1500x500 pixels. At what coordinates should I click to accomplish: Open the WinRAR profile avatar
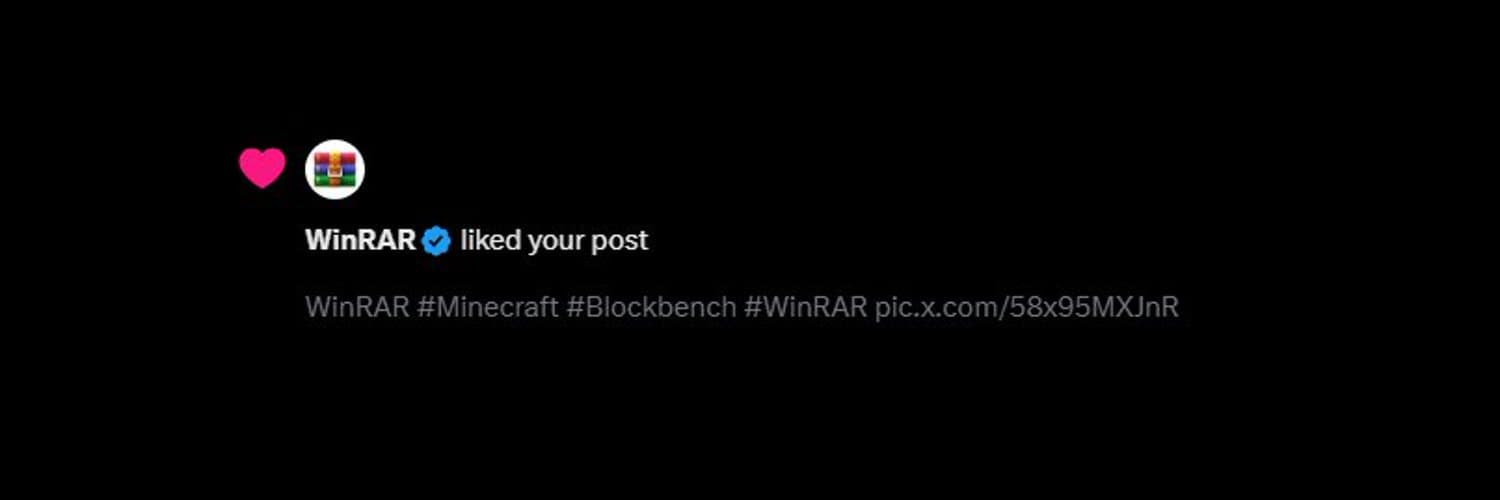(x=335, y=169)
